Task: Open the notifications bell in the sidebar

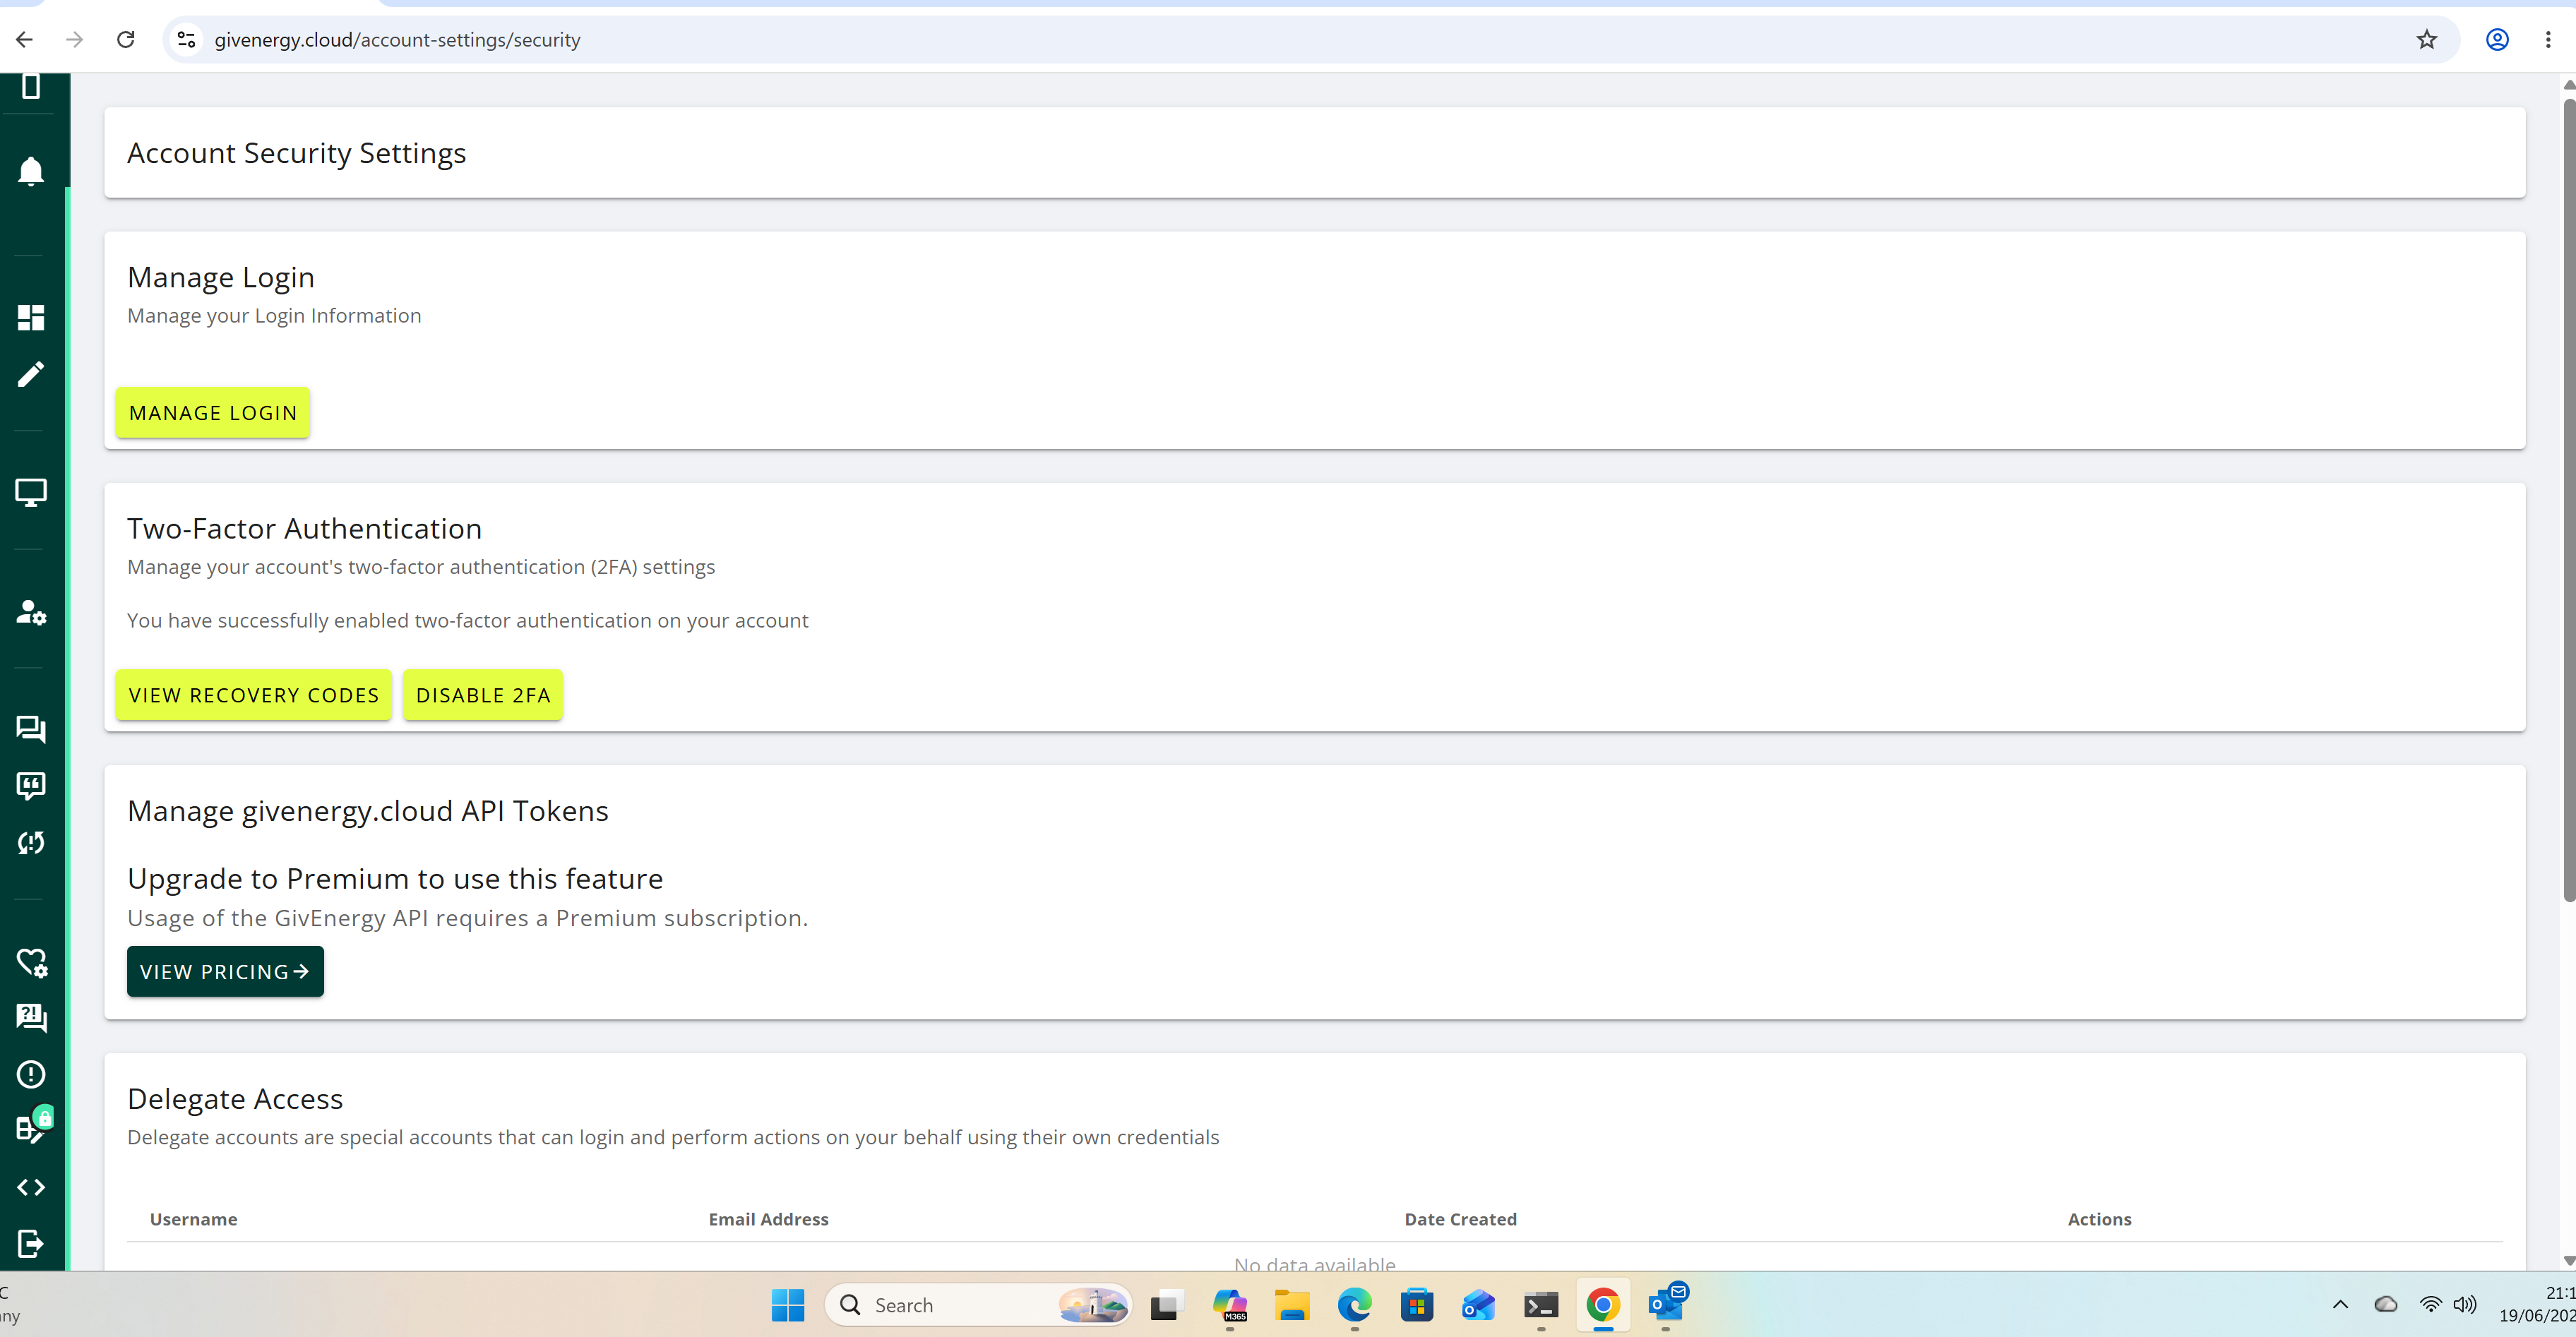Action: (x=31, y=172)
